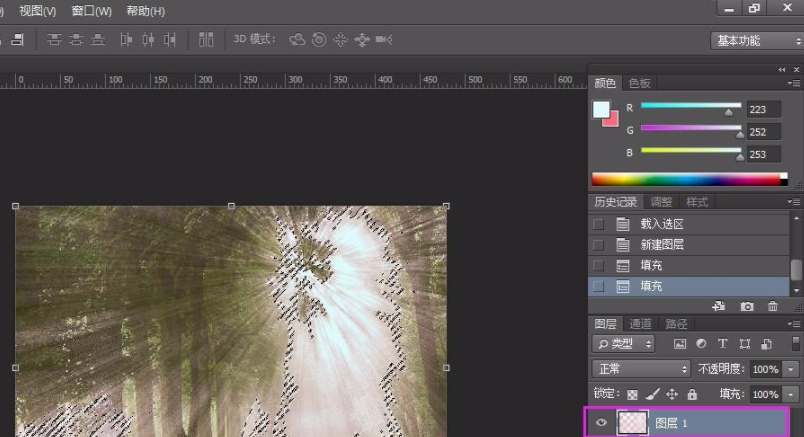Screen dimensions: 804x437
Task: Toggle history source box beside 新建图层
Action: click(x=599, y=245)
